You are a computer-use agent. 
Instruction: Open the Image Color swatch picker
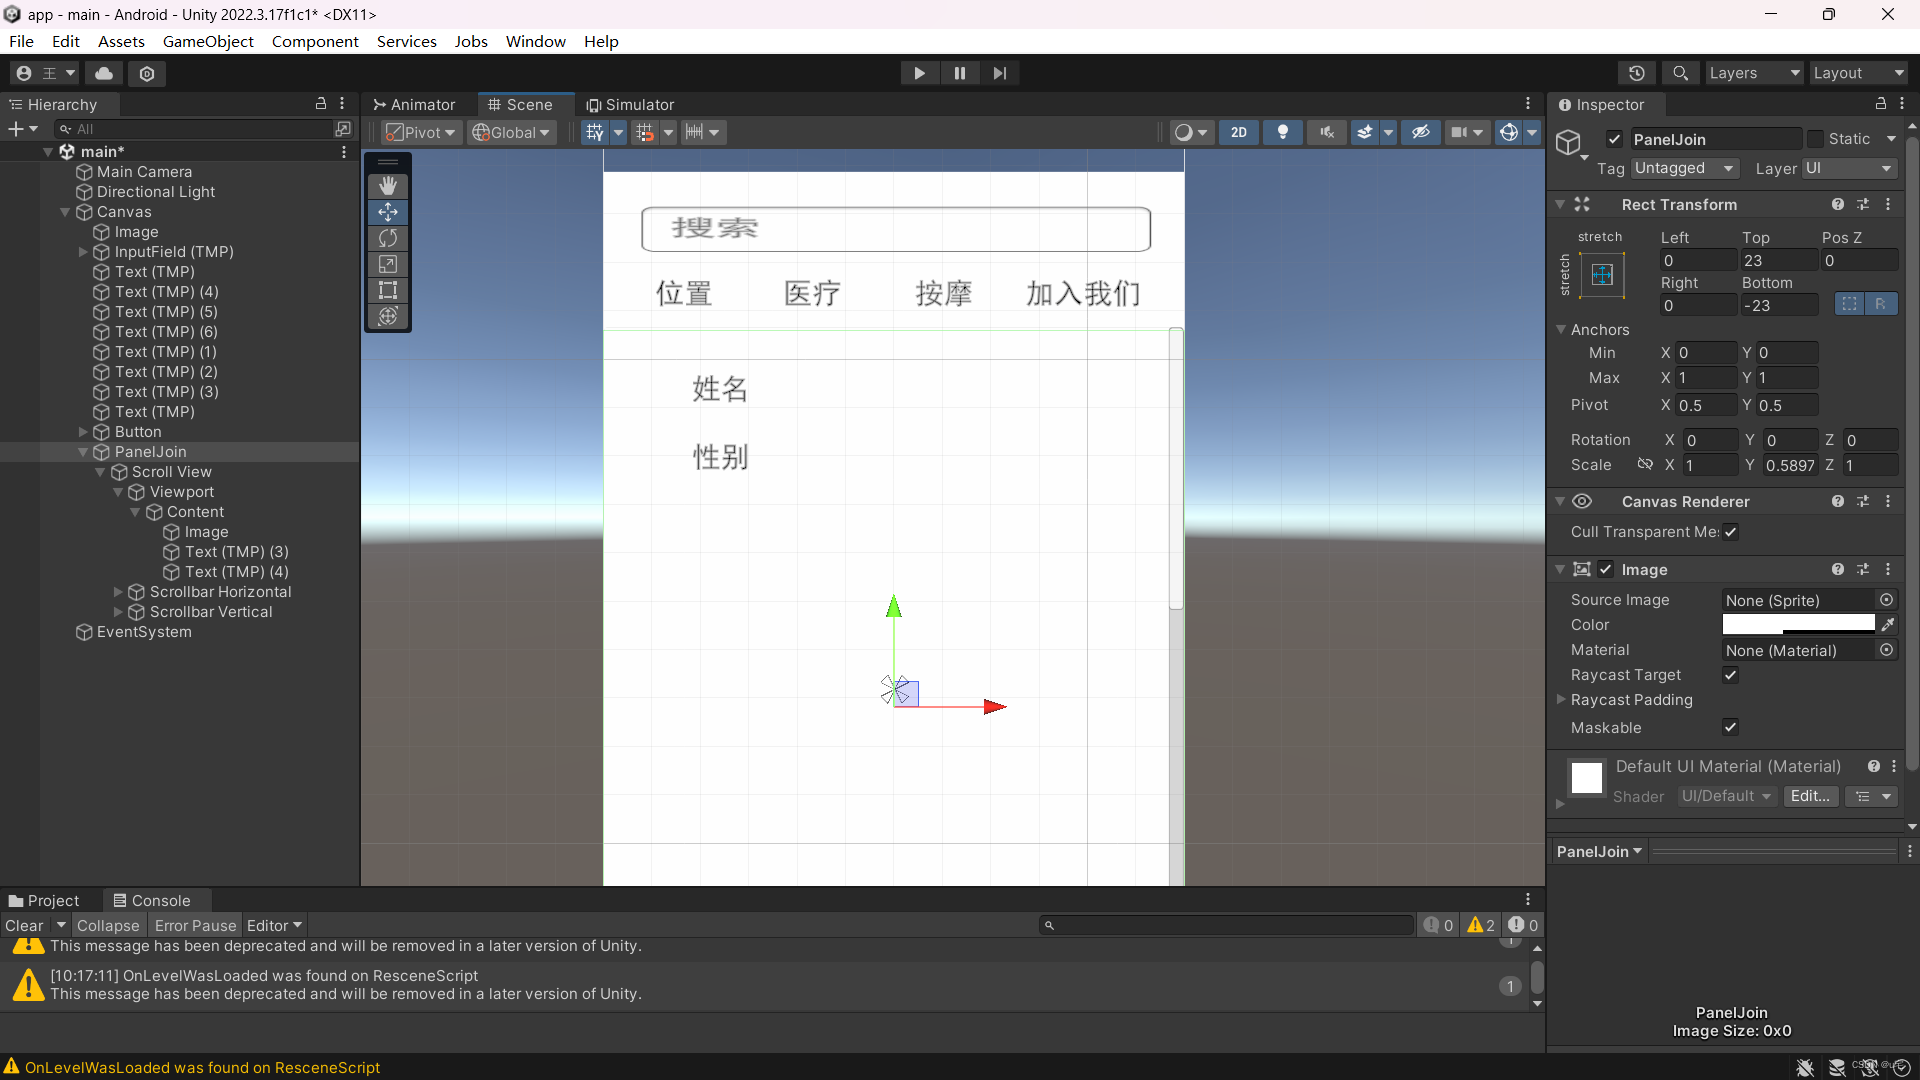click(1797, 624)
